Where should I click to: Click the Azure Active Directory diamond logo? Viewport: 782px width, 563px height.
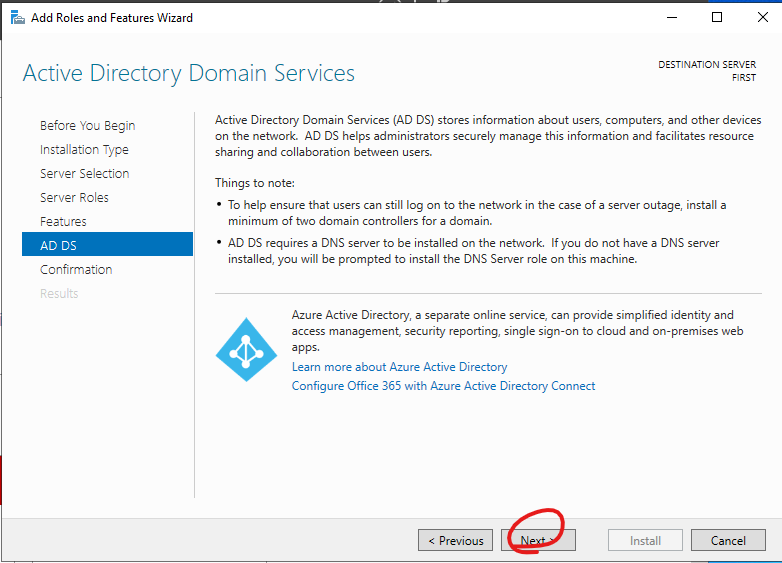click(x=246, y=350)
